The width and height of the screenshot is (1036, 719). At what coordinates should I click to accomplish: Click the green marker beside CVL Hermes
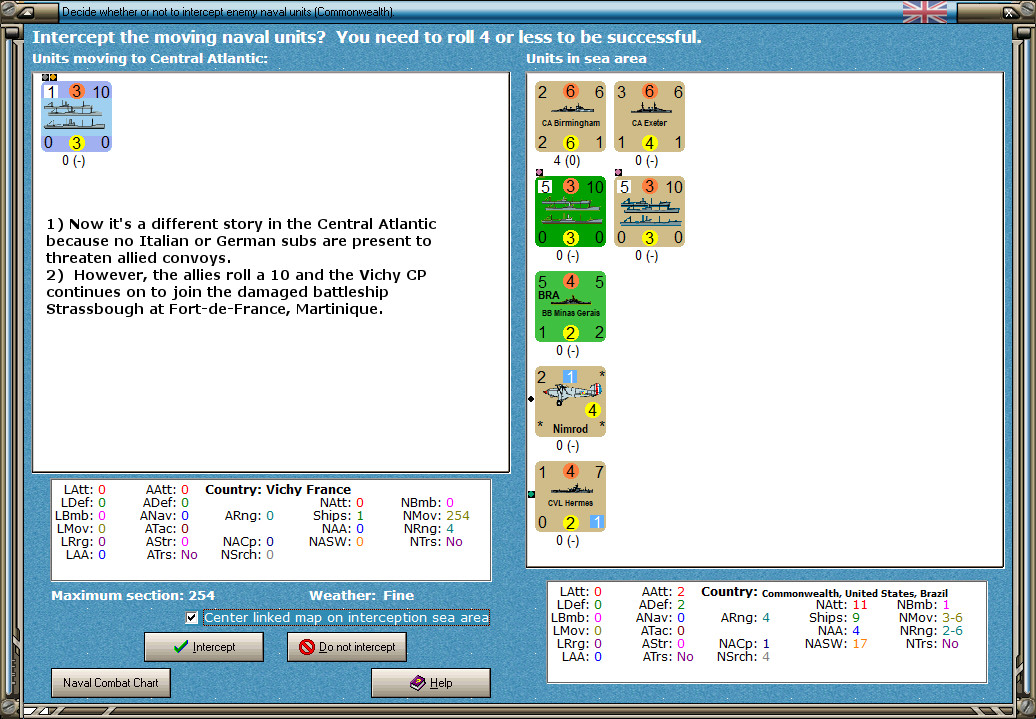(x=531, y=494)
